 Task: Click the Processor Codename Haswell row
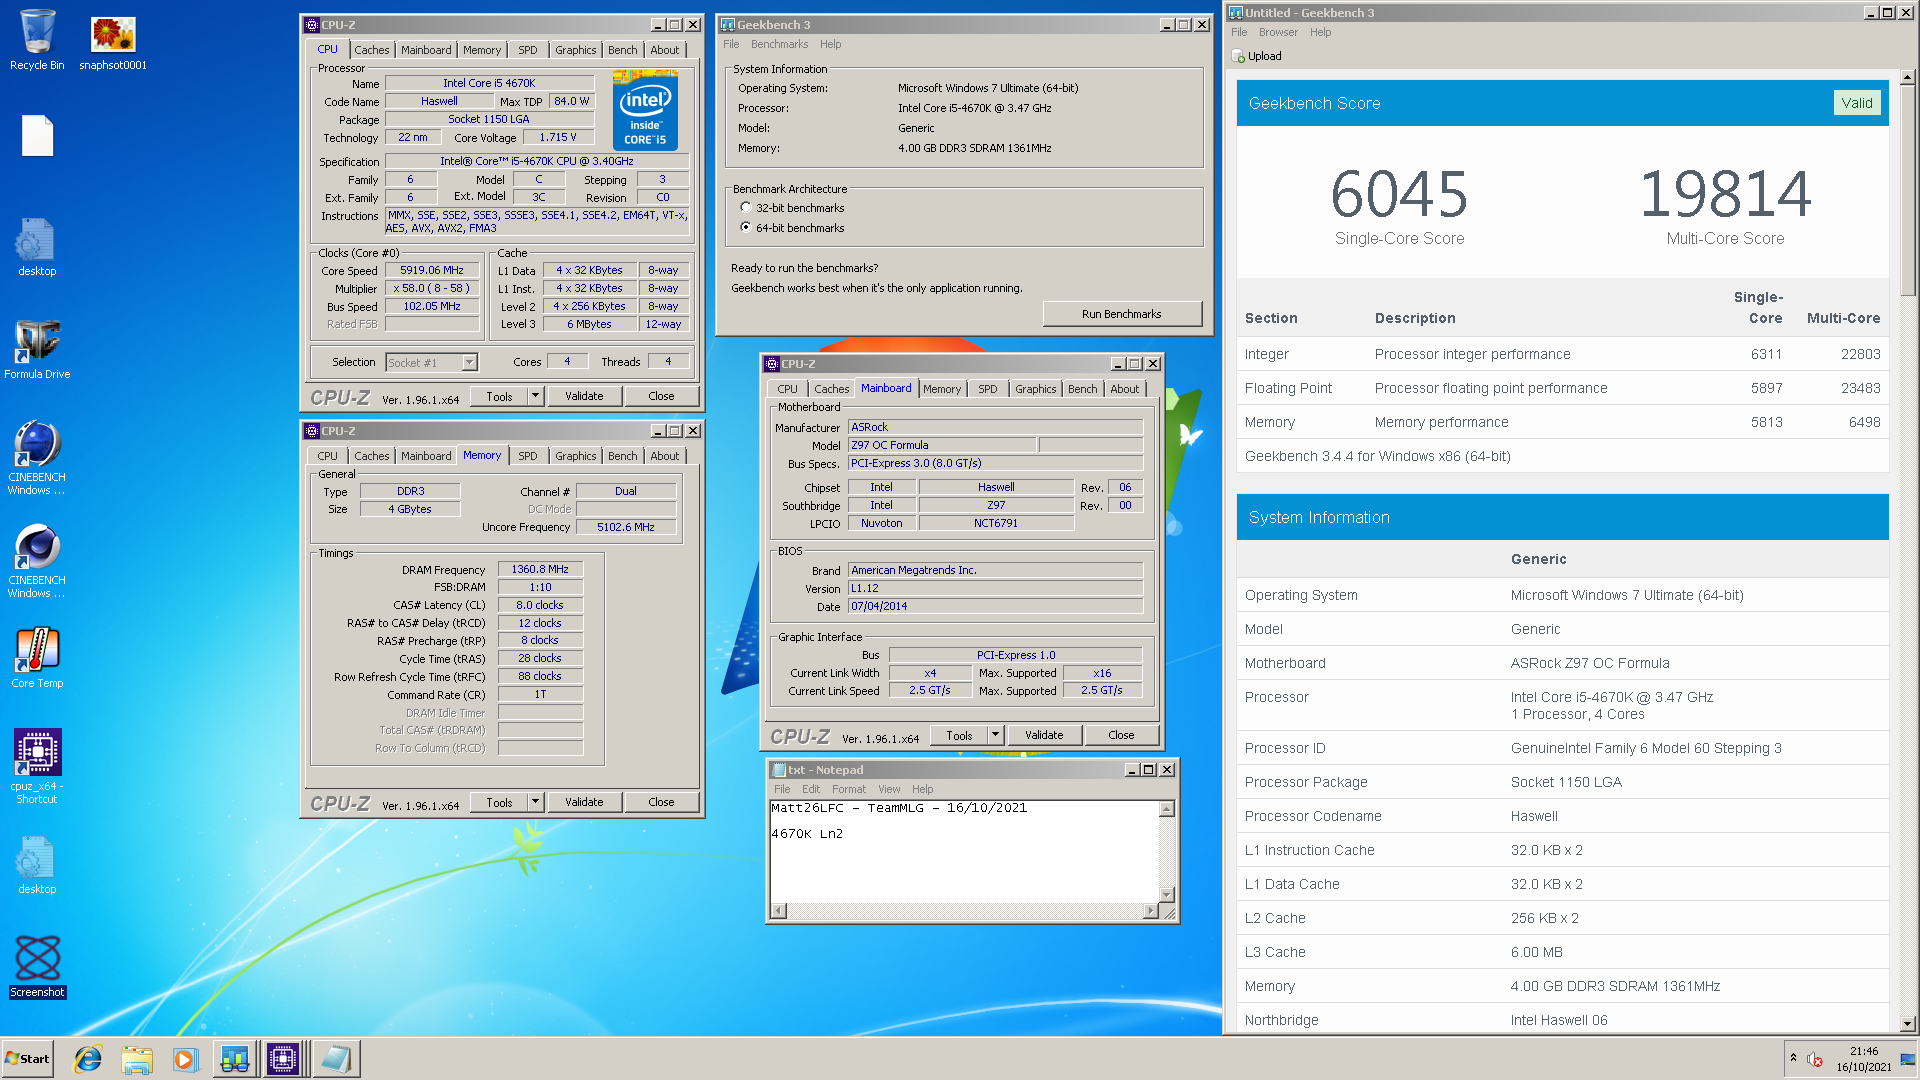1562,816
